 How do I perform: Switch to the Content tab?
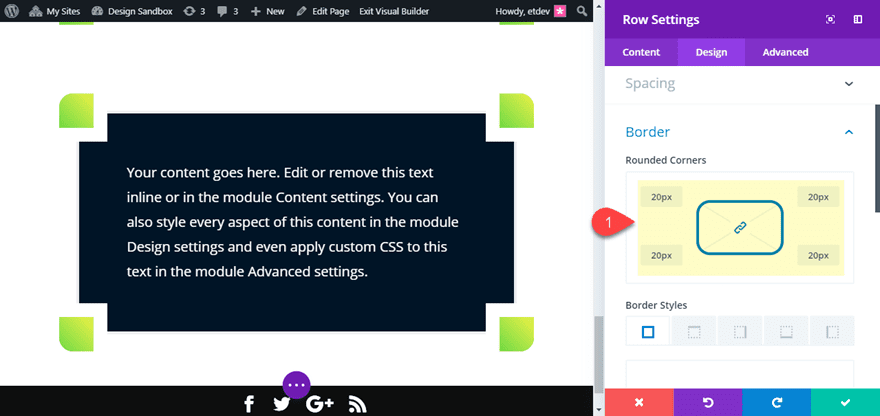click(x=641, y=52)
